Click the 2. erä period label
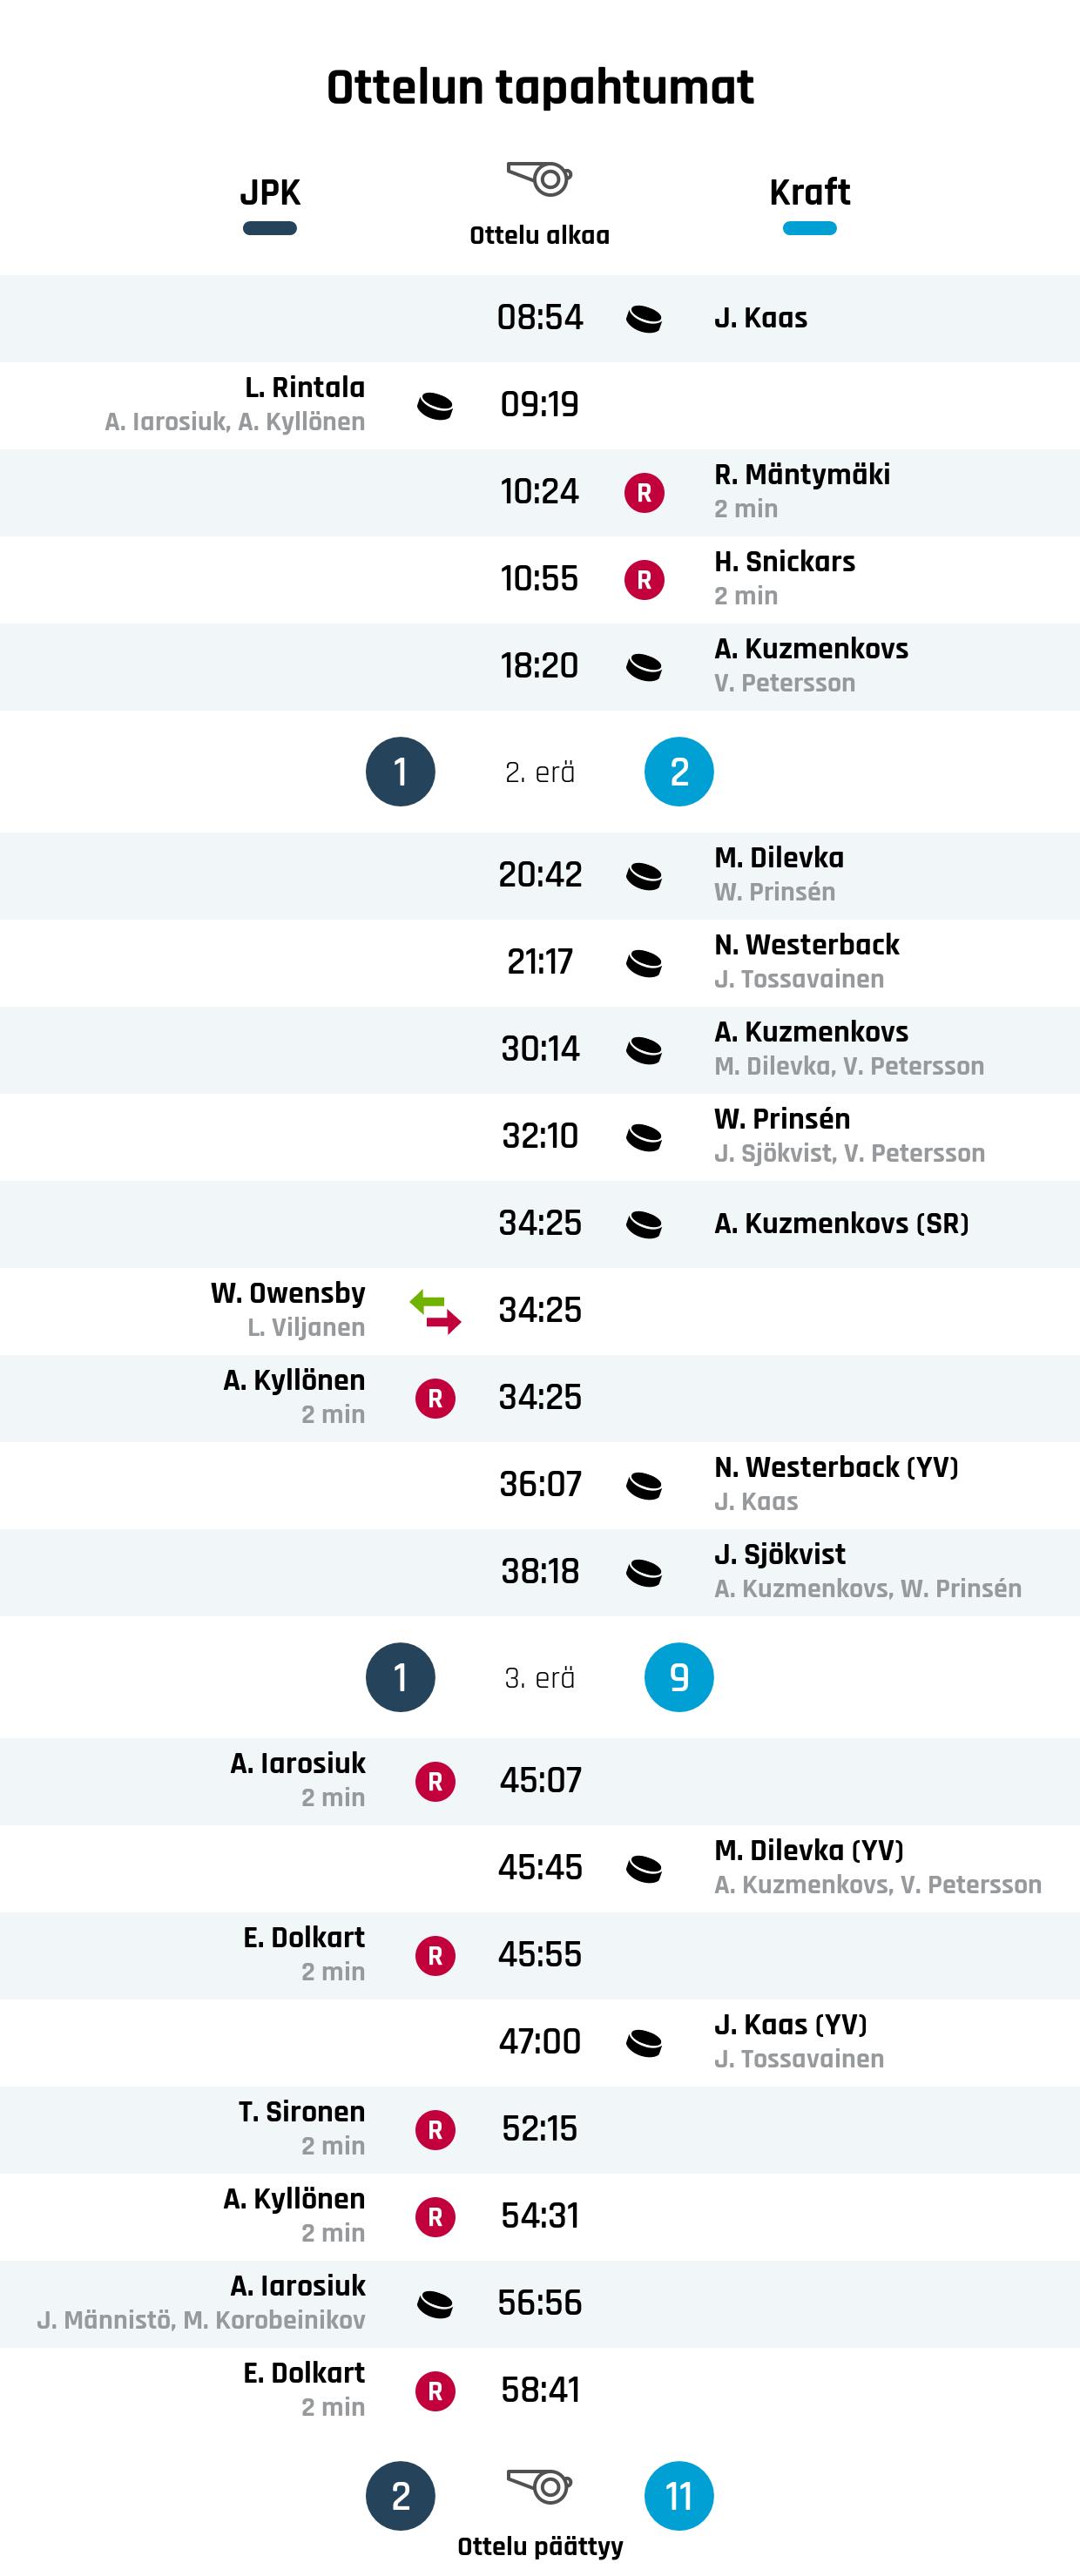The image size is (1080, 2576). pos(539,772)
